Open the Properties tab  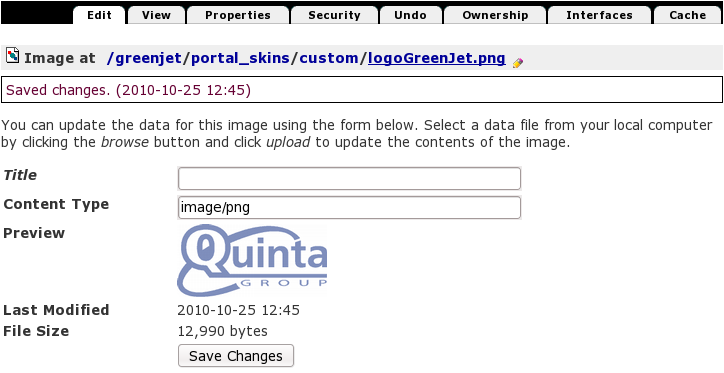pos(238,15)
